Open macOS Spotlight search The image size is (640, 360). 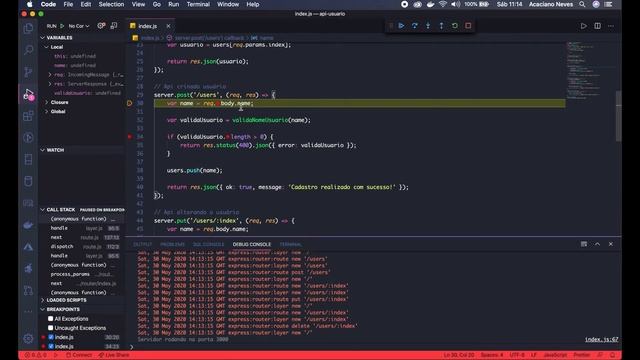pyautogui.click(x=582, y=4)
